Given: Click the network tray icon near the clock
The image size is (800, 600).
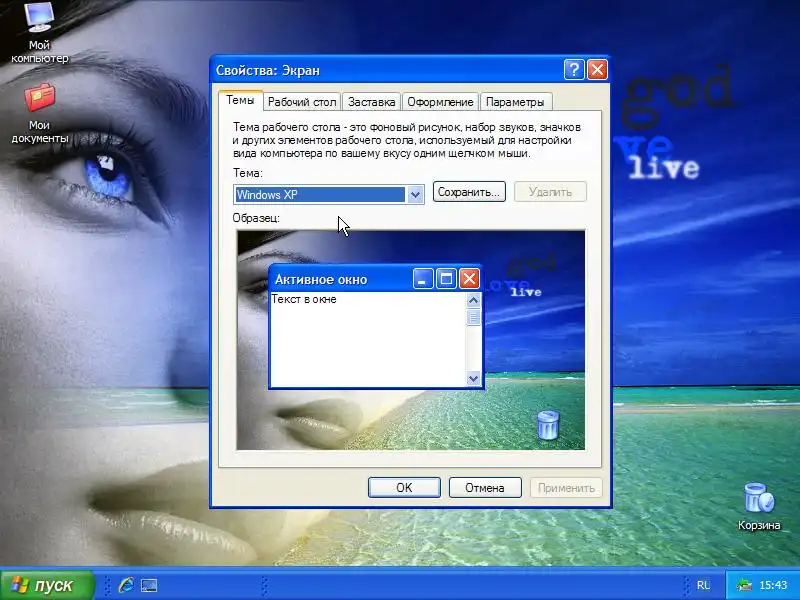Looking at the screenshot, I should point(744,585).
